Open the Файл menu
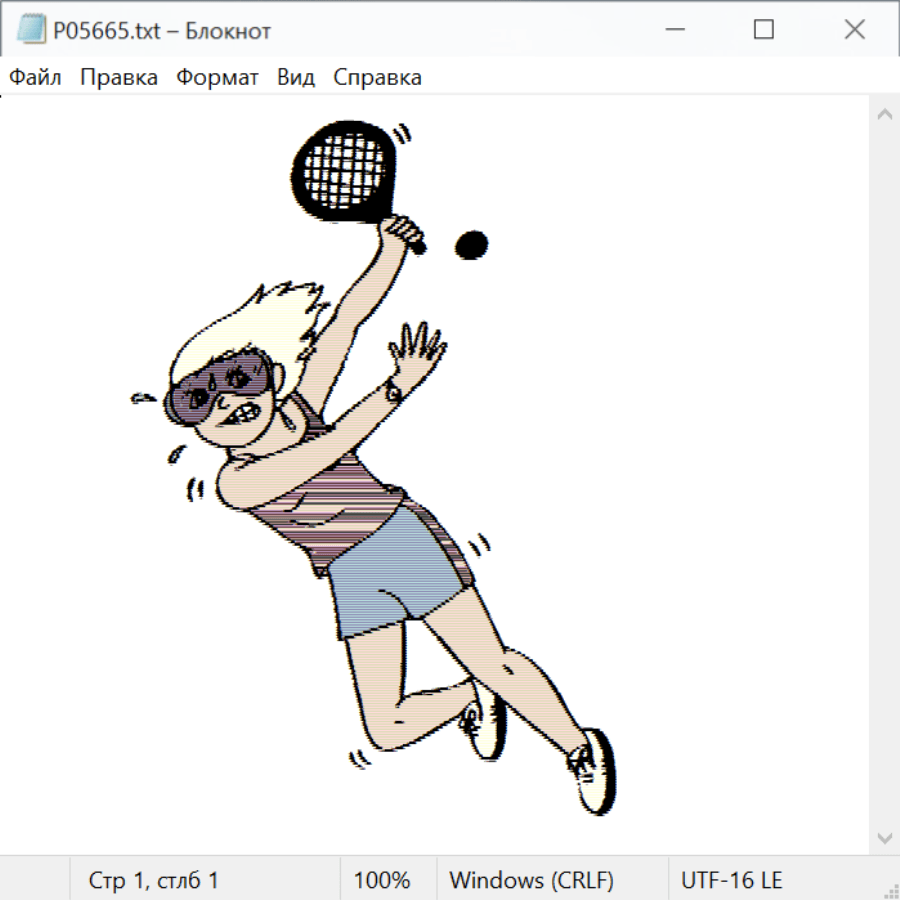 (x=36, y=78)
